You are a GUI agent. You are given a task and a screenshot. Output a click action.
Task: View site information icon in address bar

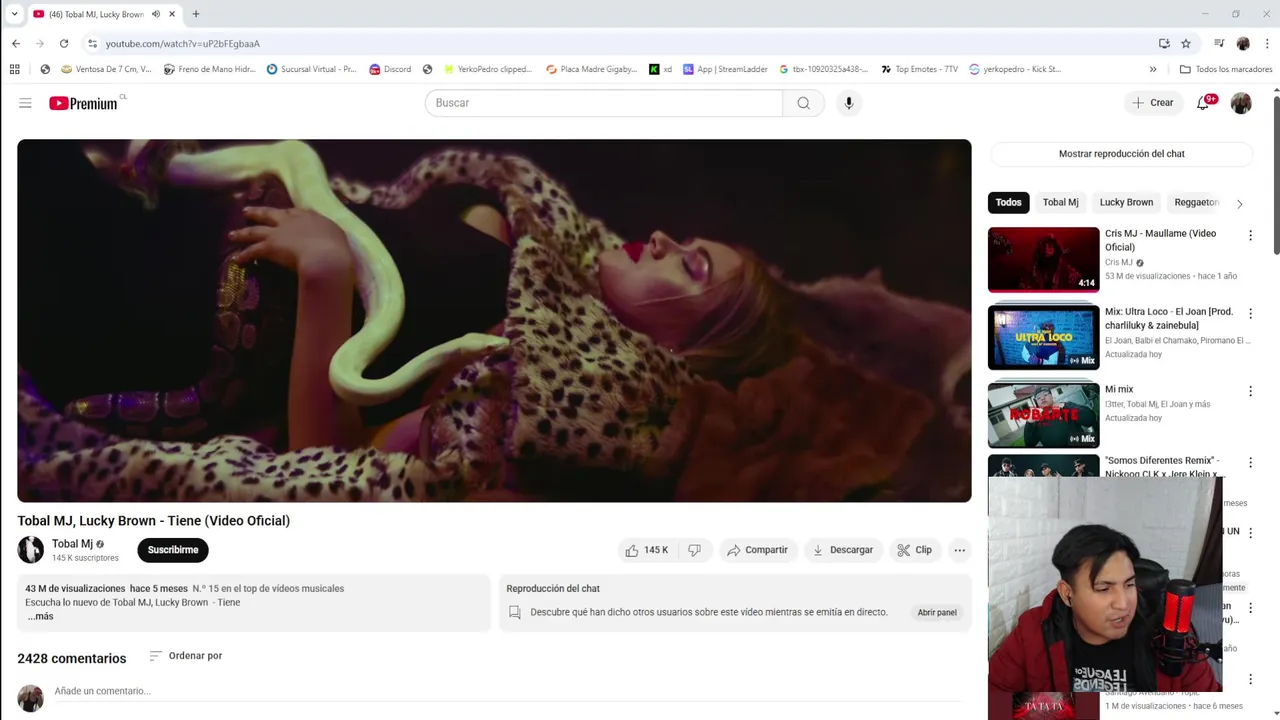[92, 43]
